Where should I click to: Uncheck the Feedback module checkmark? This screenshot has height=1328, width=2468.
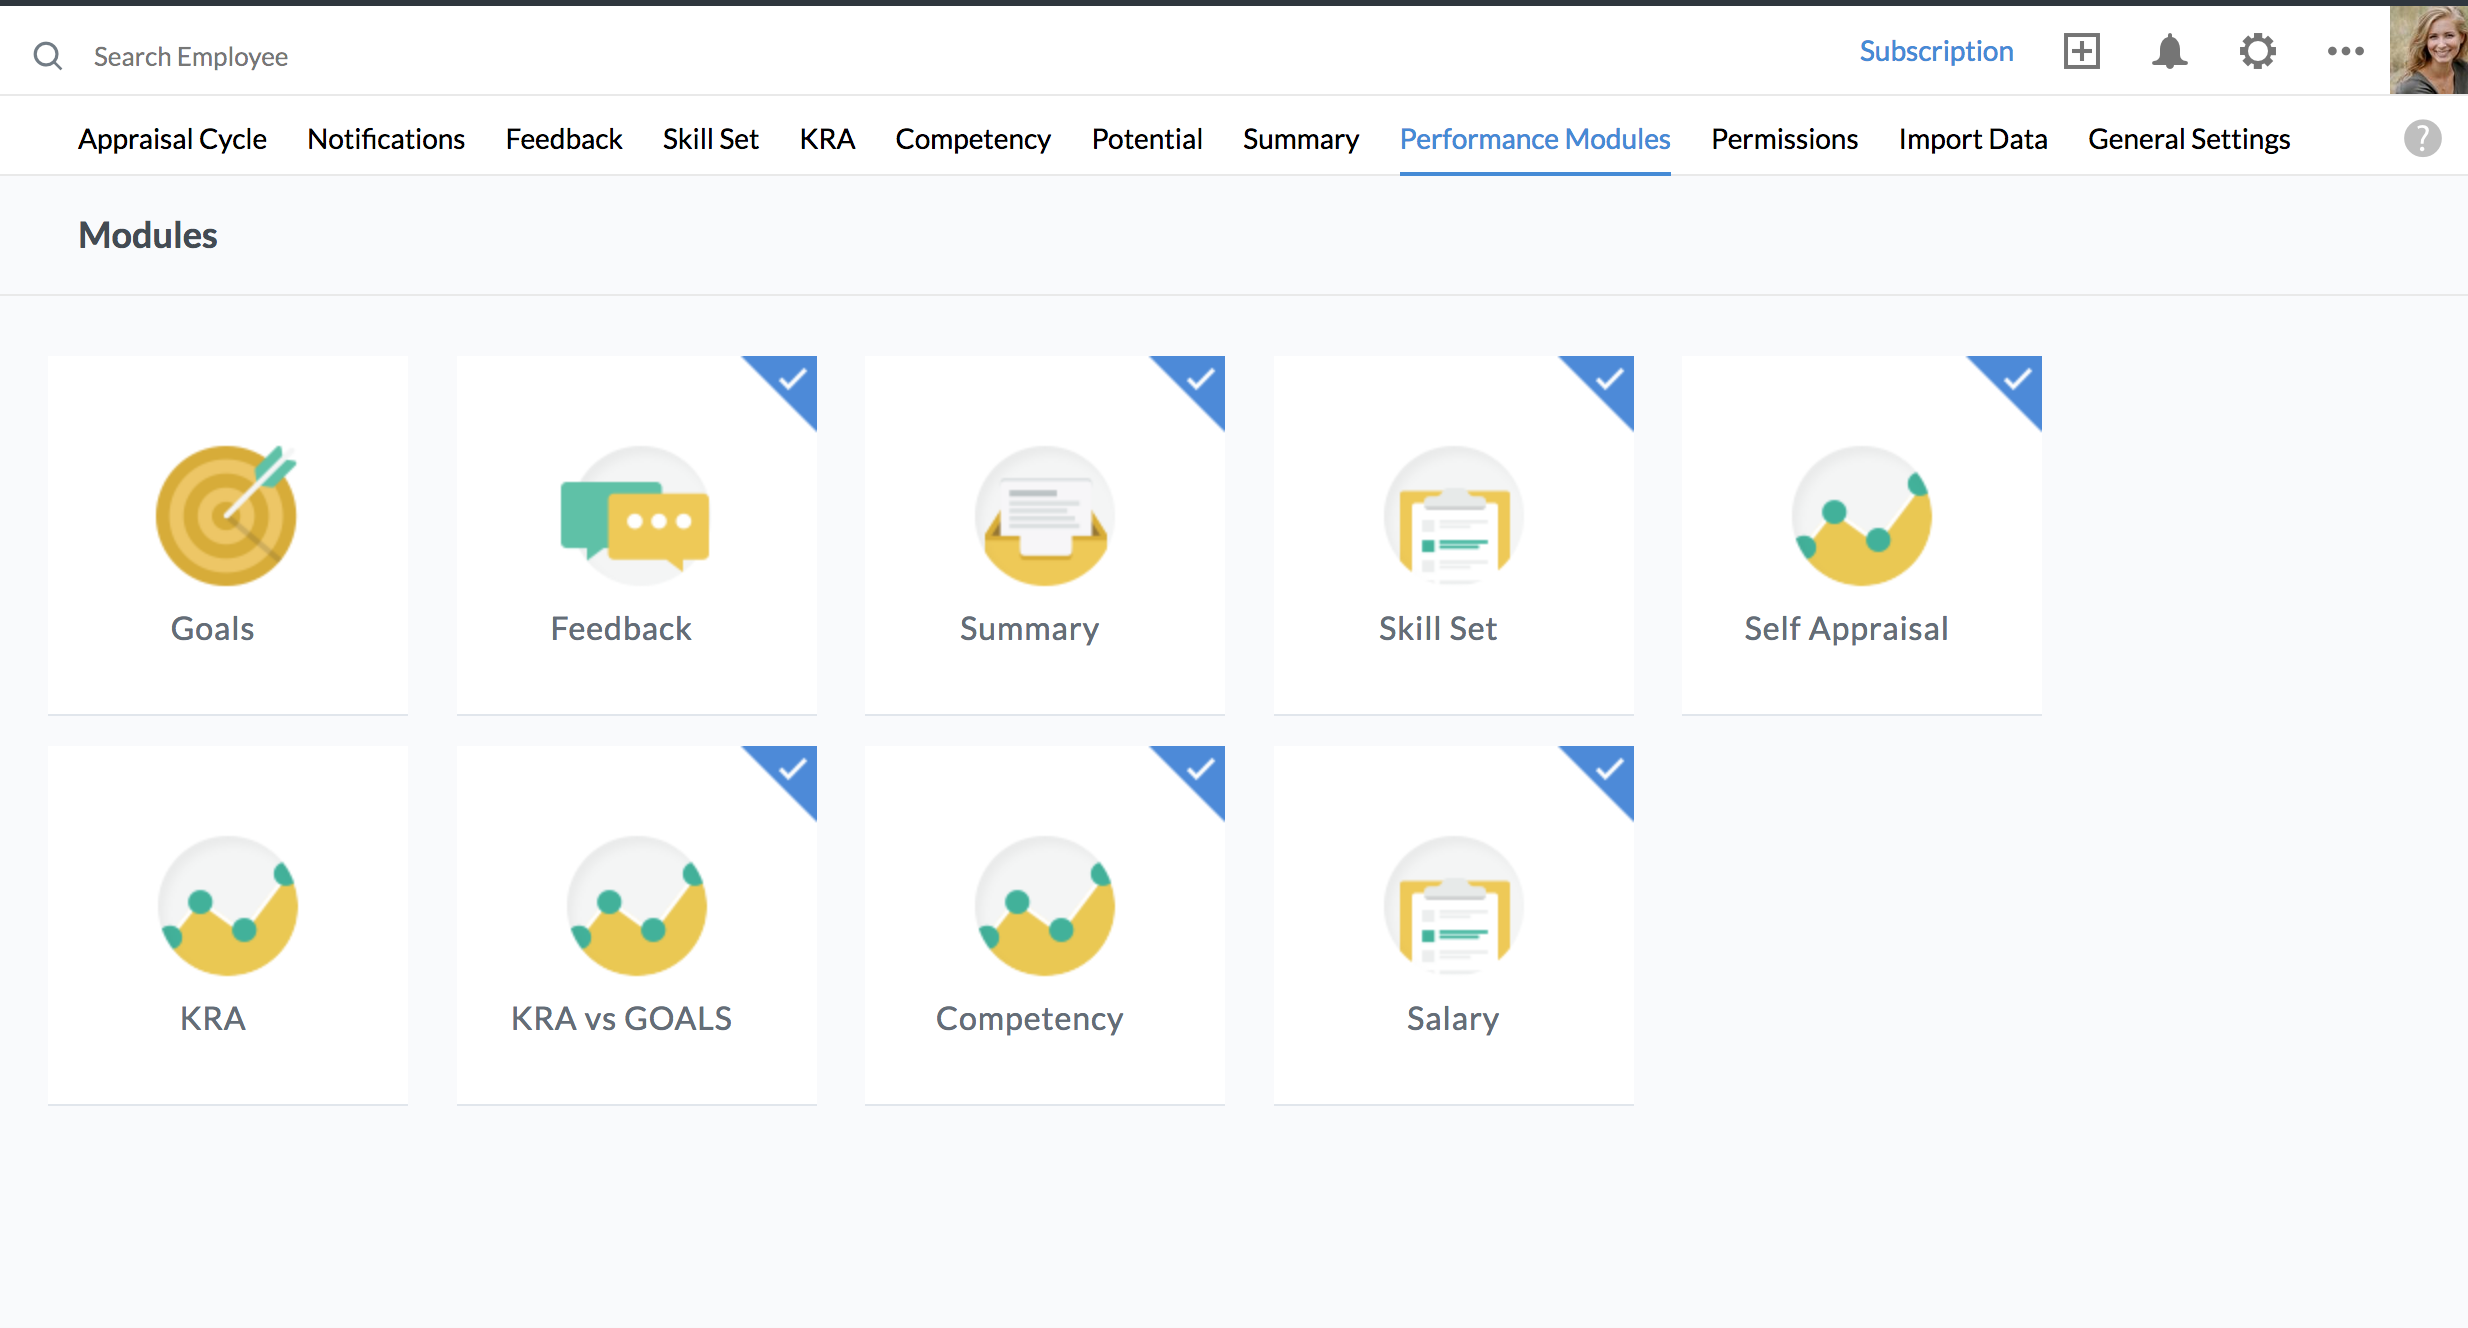tap(793, 380)
